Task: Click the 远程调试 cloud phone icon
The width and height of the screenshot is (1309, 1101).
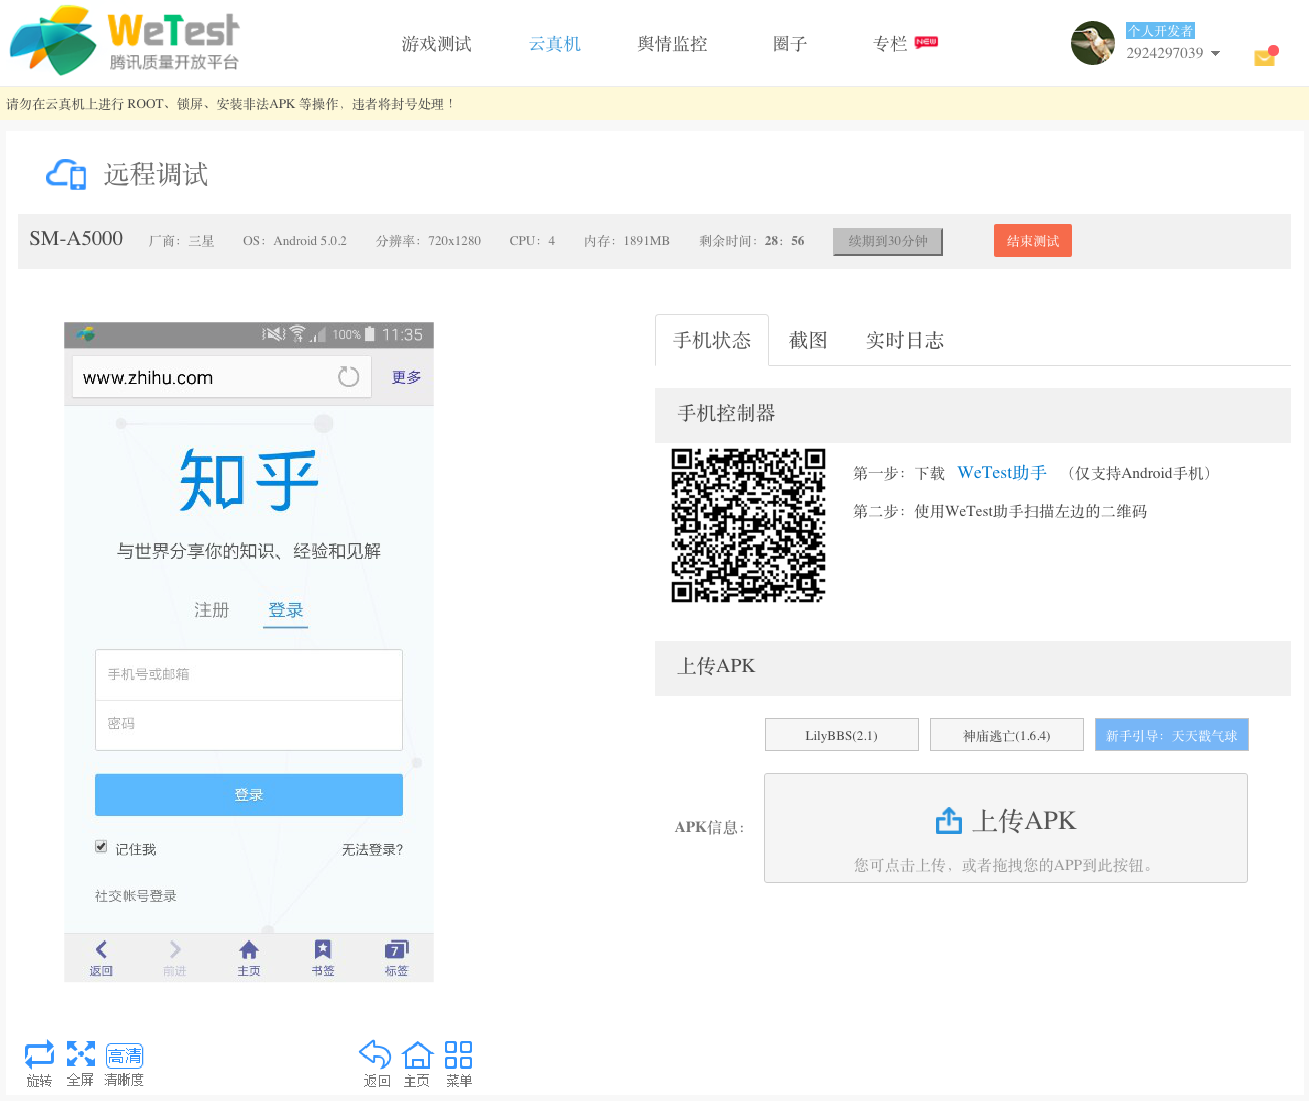Action: click(x=66, y=174)
